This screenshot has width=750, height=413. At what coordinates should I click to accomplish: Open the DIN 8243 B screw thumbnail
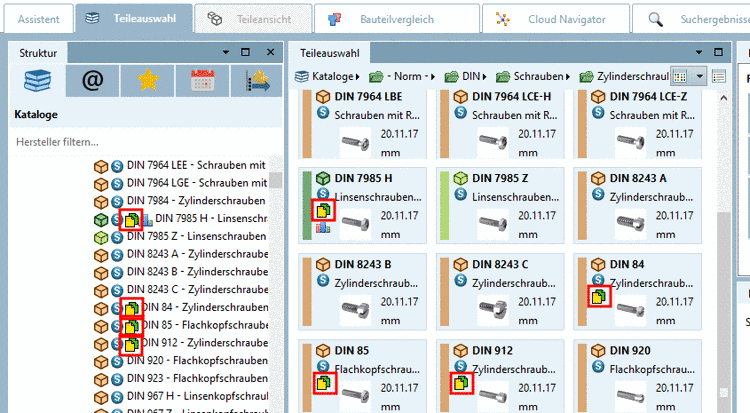[355, 309]
